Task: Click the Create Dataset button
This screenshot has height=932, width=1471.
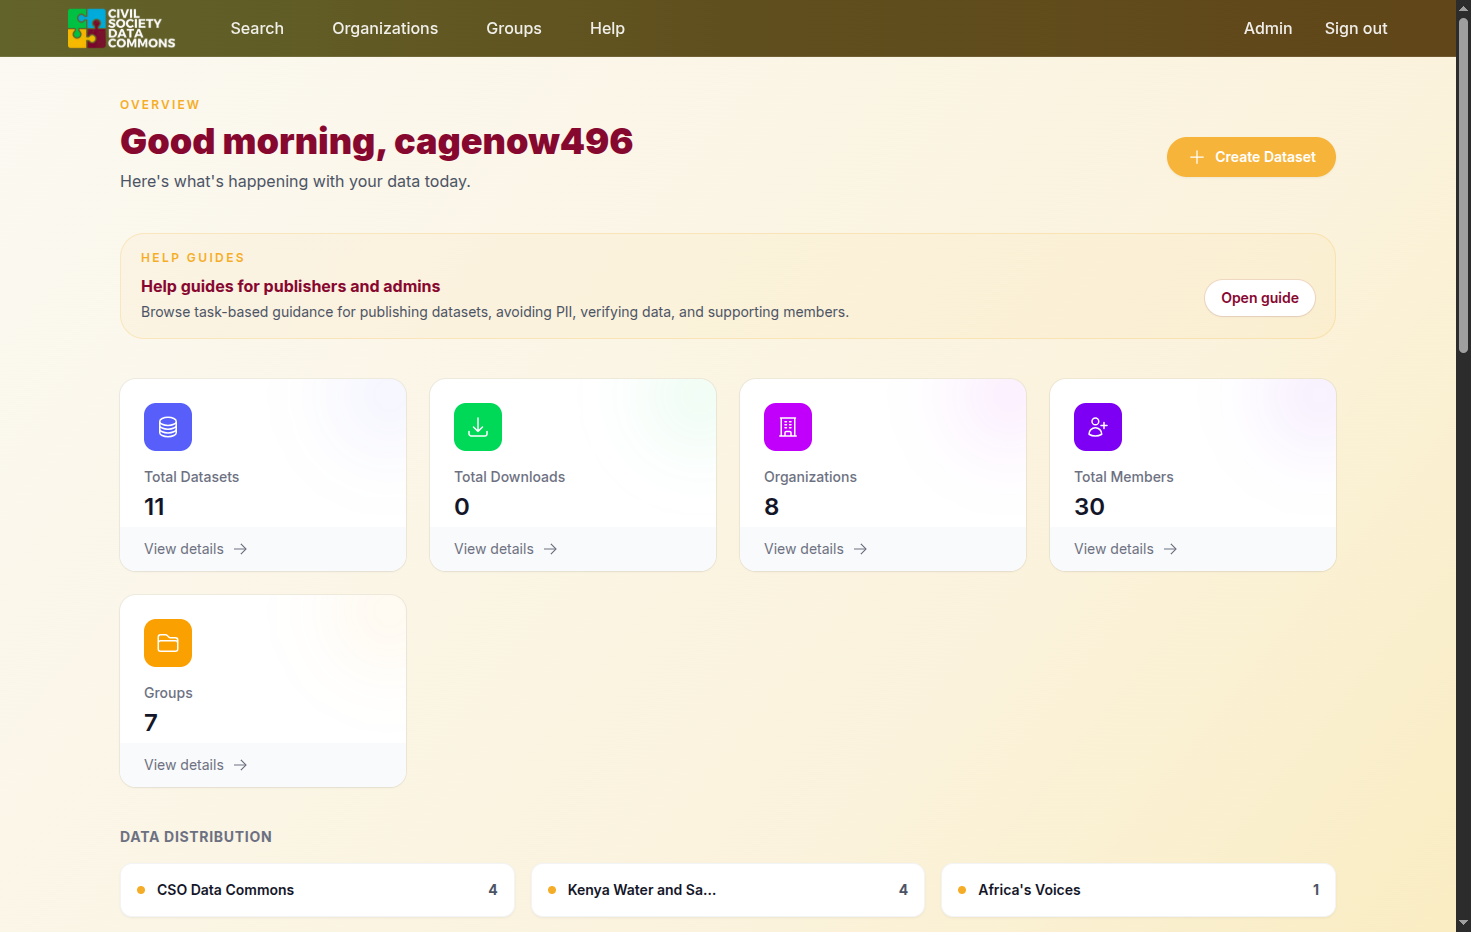Action: (x=1251, y=157)
